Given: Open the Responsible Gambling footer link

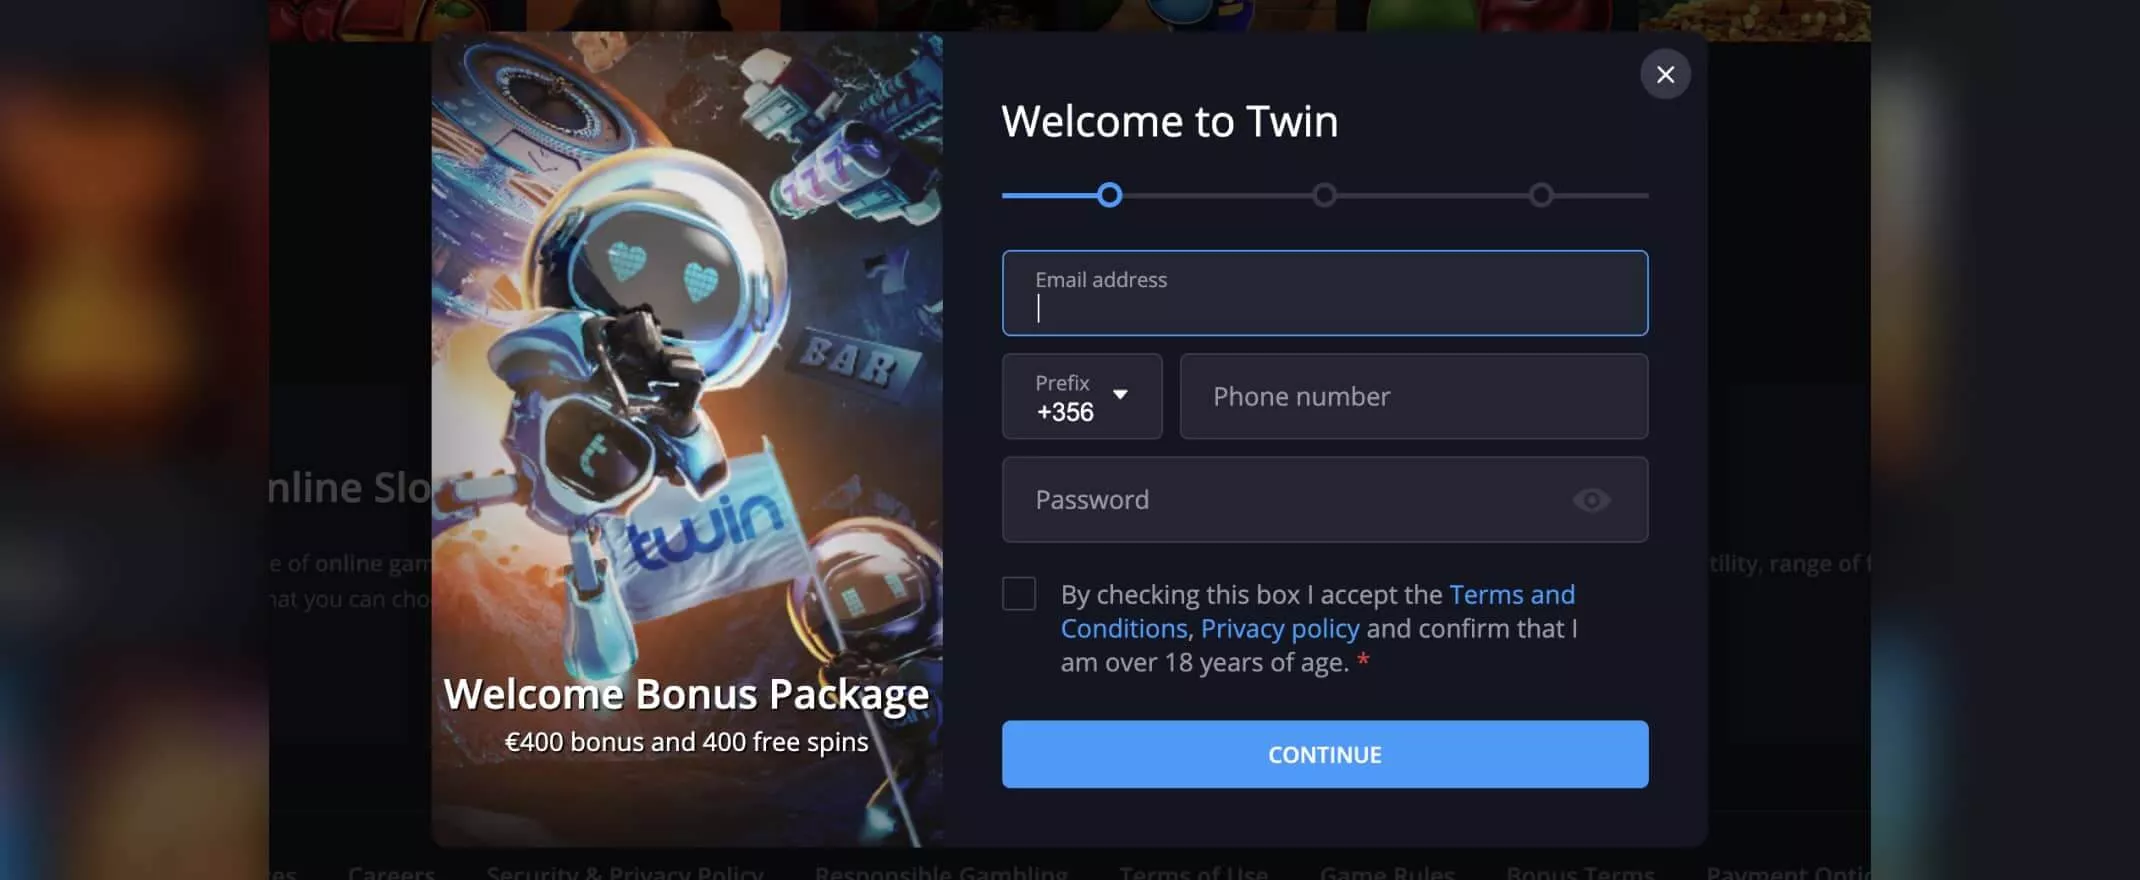Looking at the screenshot, I should [941, 871].
